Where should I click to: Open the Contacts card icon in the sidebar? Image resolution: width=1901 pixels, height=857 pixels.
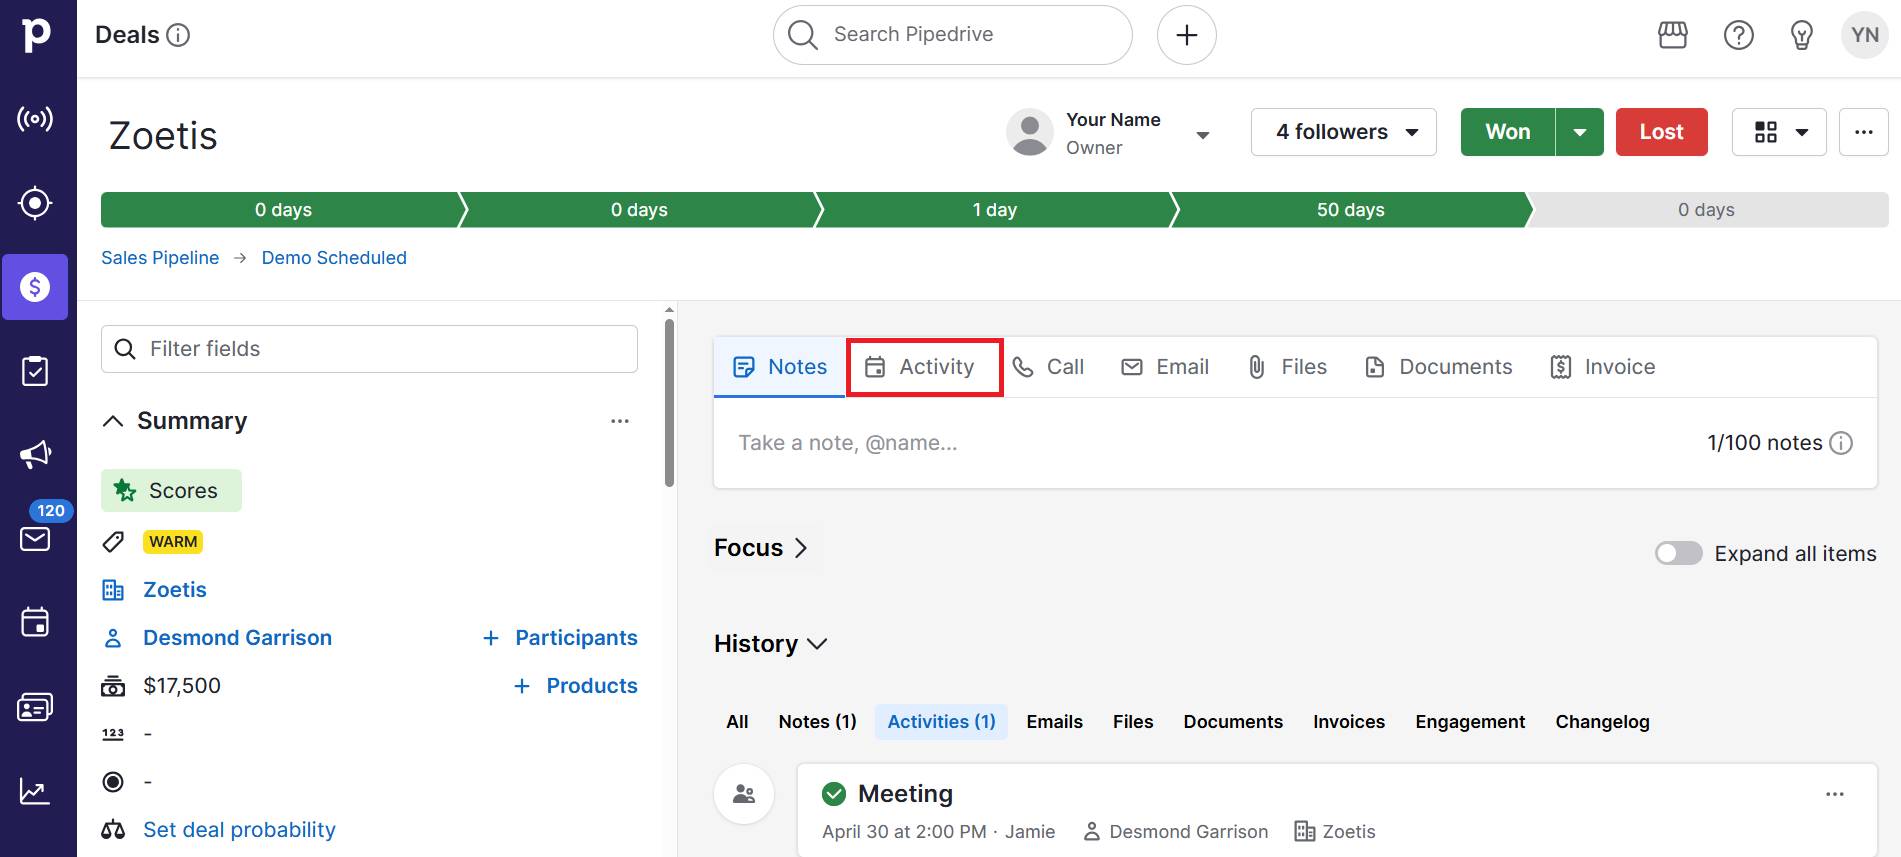[x=35, y=707]
